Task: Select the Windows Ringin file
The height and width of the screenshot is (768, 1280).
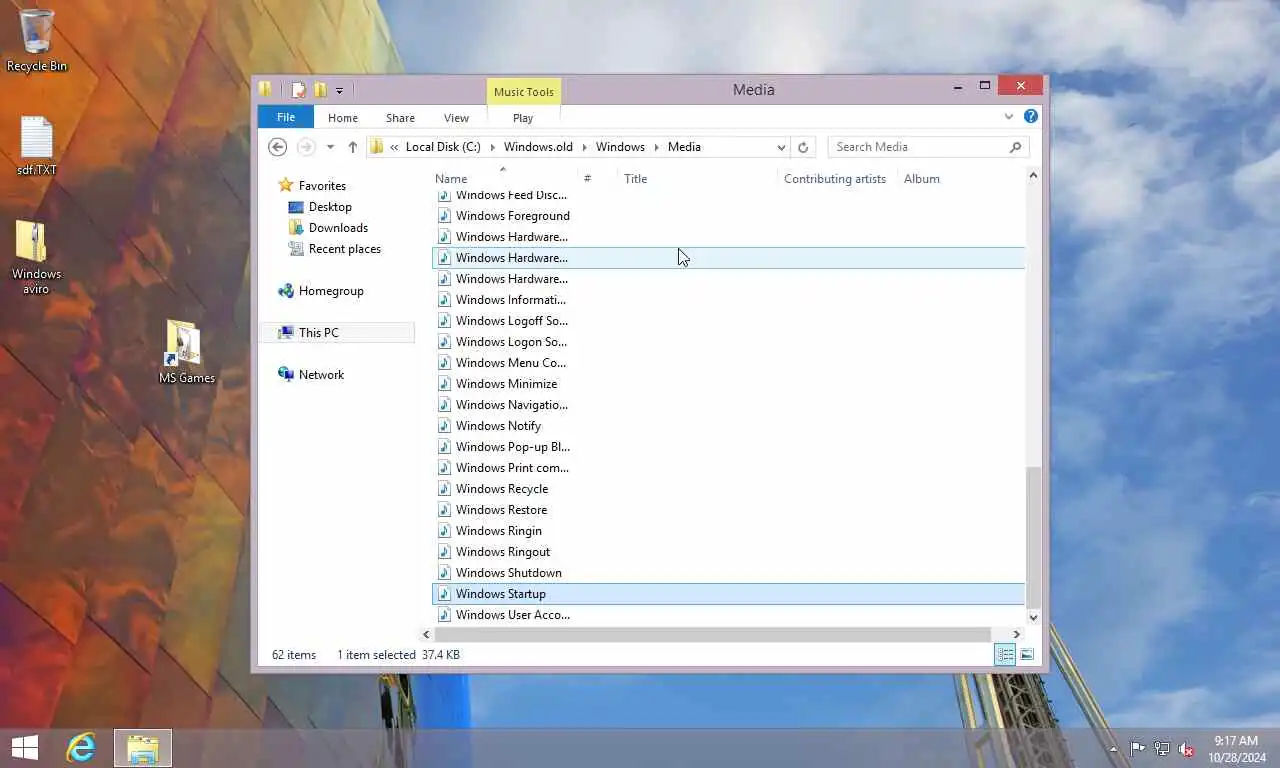Action: 498,531
